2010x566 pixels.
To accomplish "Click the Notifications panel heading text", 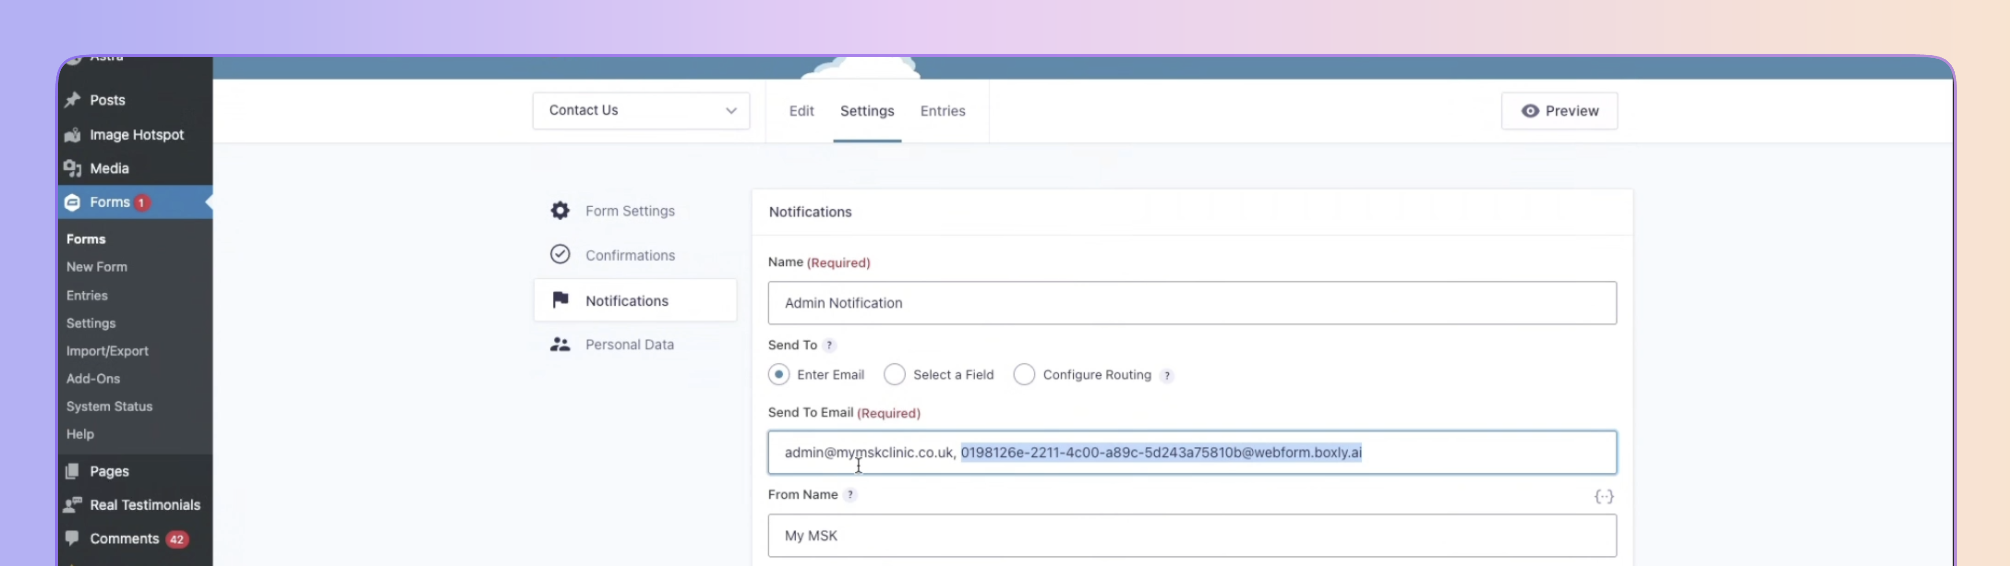I will pyautogui.click(x=810, y=212).
